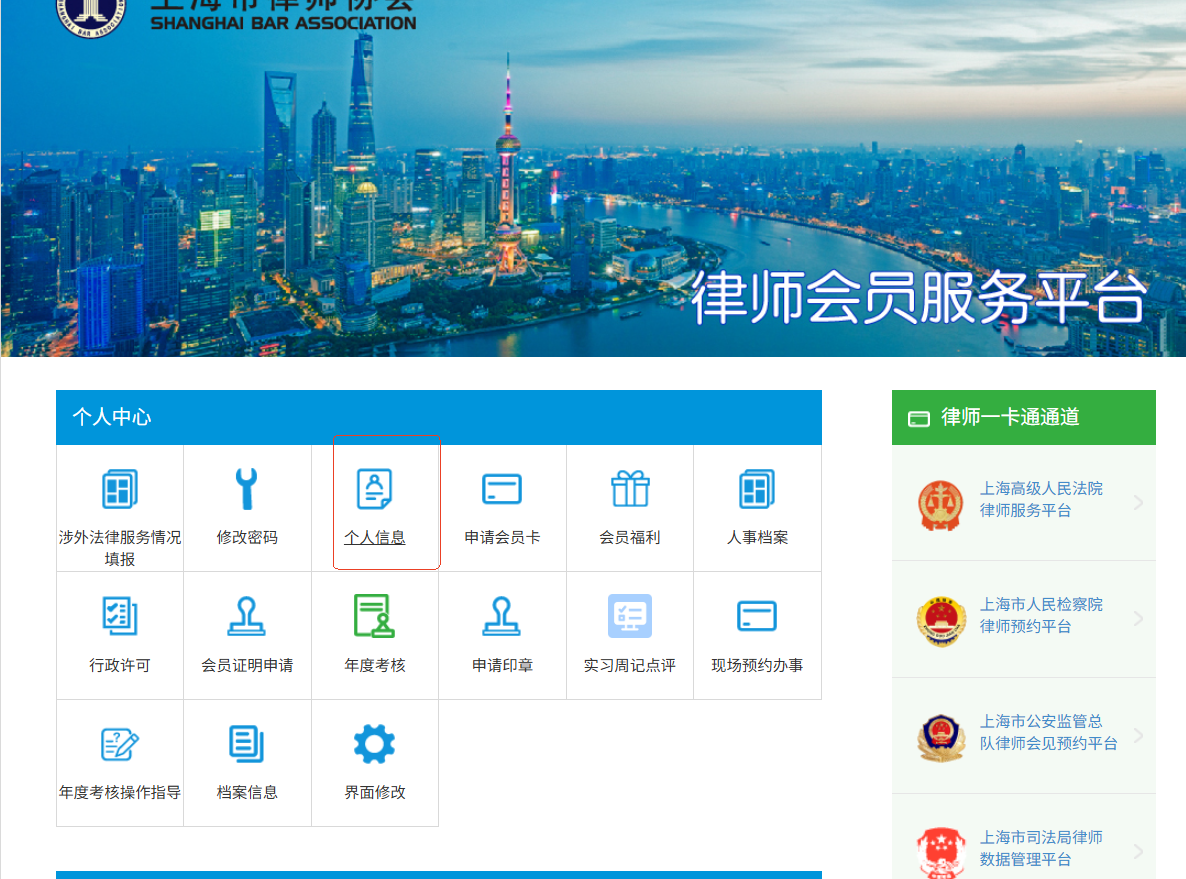Click the 个人中心 section header
The height and width of the screenshot is (879, 1186).
pyautogui.click(x=112, y=417)
